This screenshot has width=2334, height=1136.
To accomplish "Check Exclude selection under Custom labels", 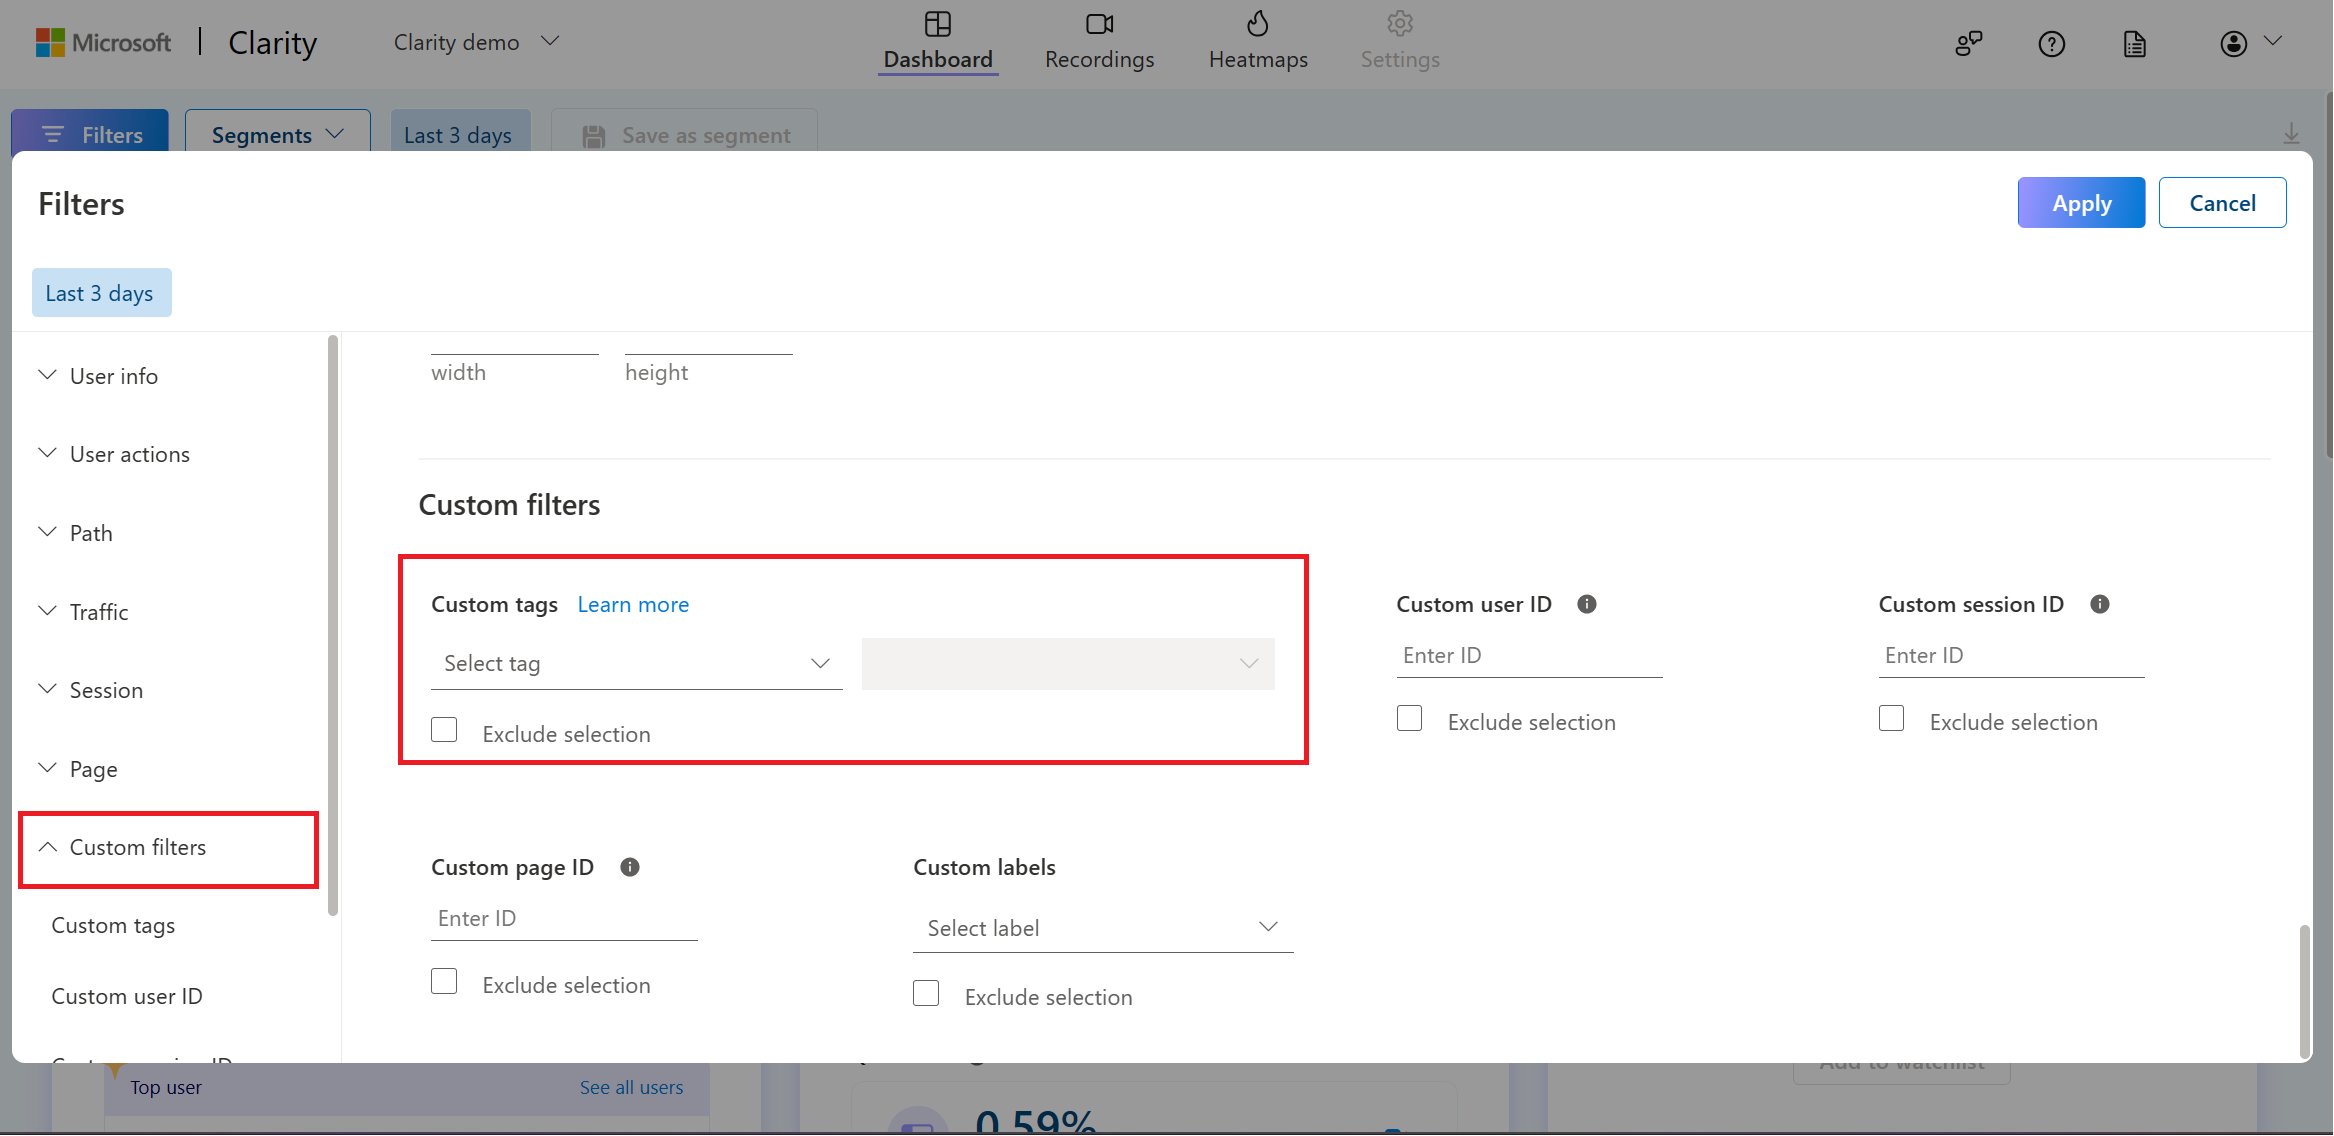I will point(926,992).
